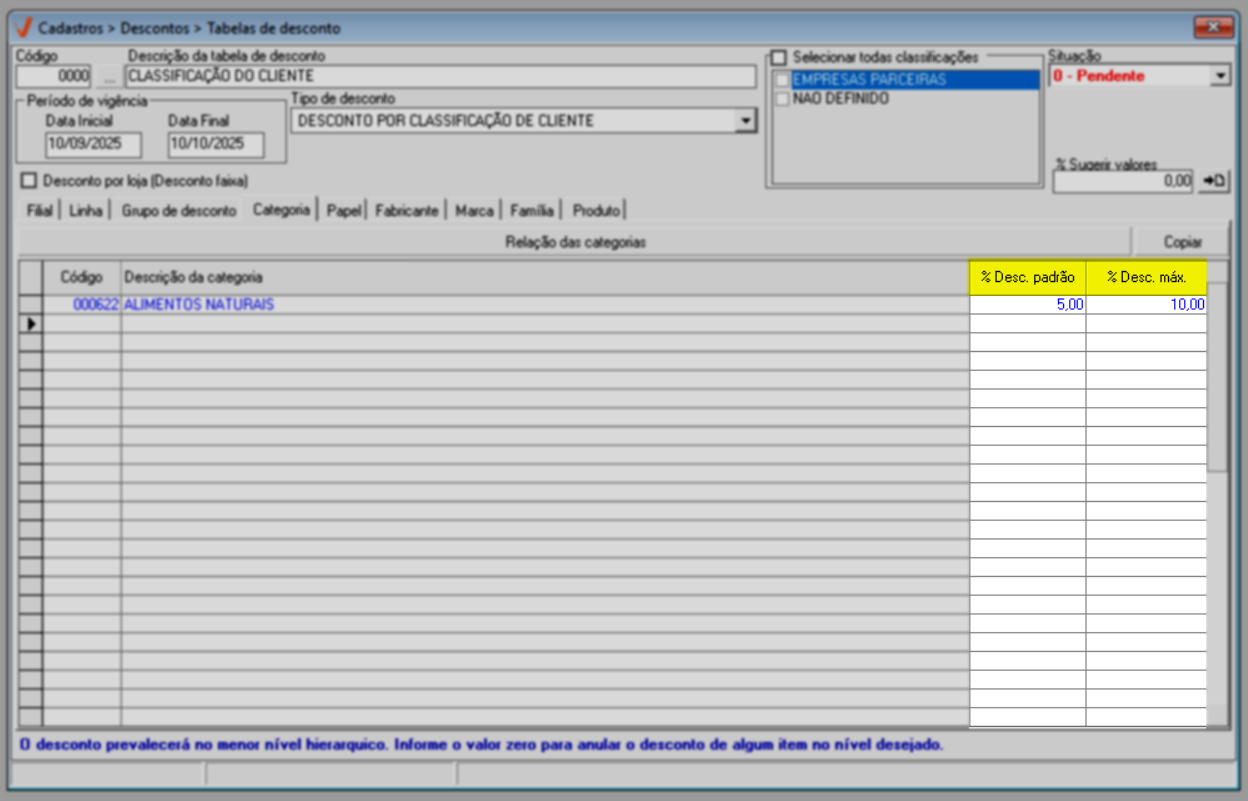Viewport: 1248px width, 801px height.
Task: Select category code 000622 cell
Action: 82,305
